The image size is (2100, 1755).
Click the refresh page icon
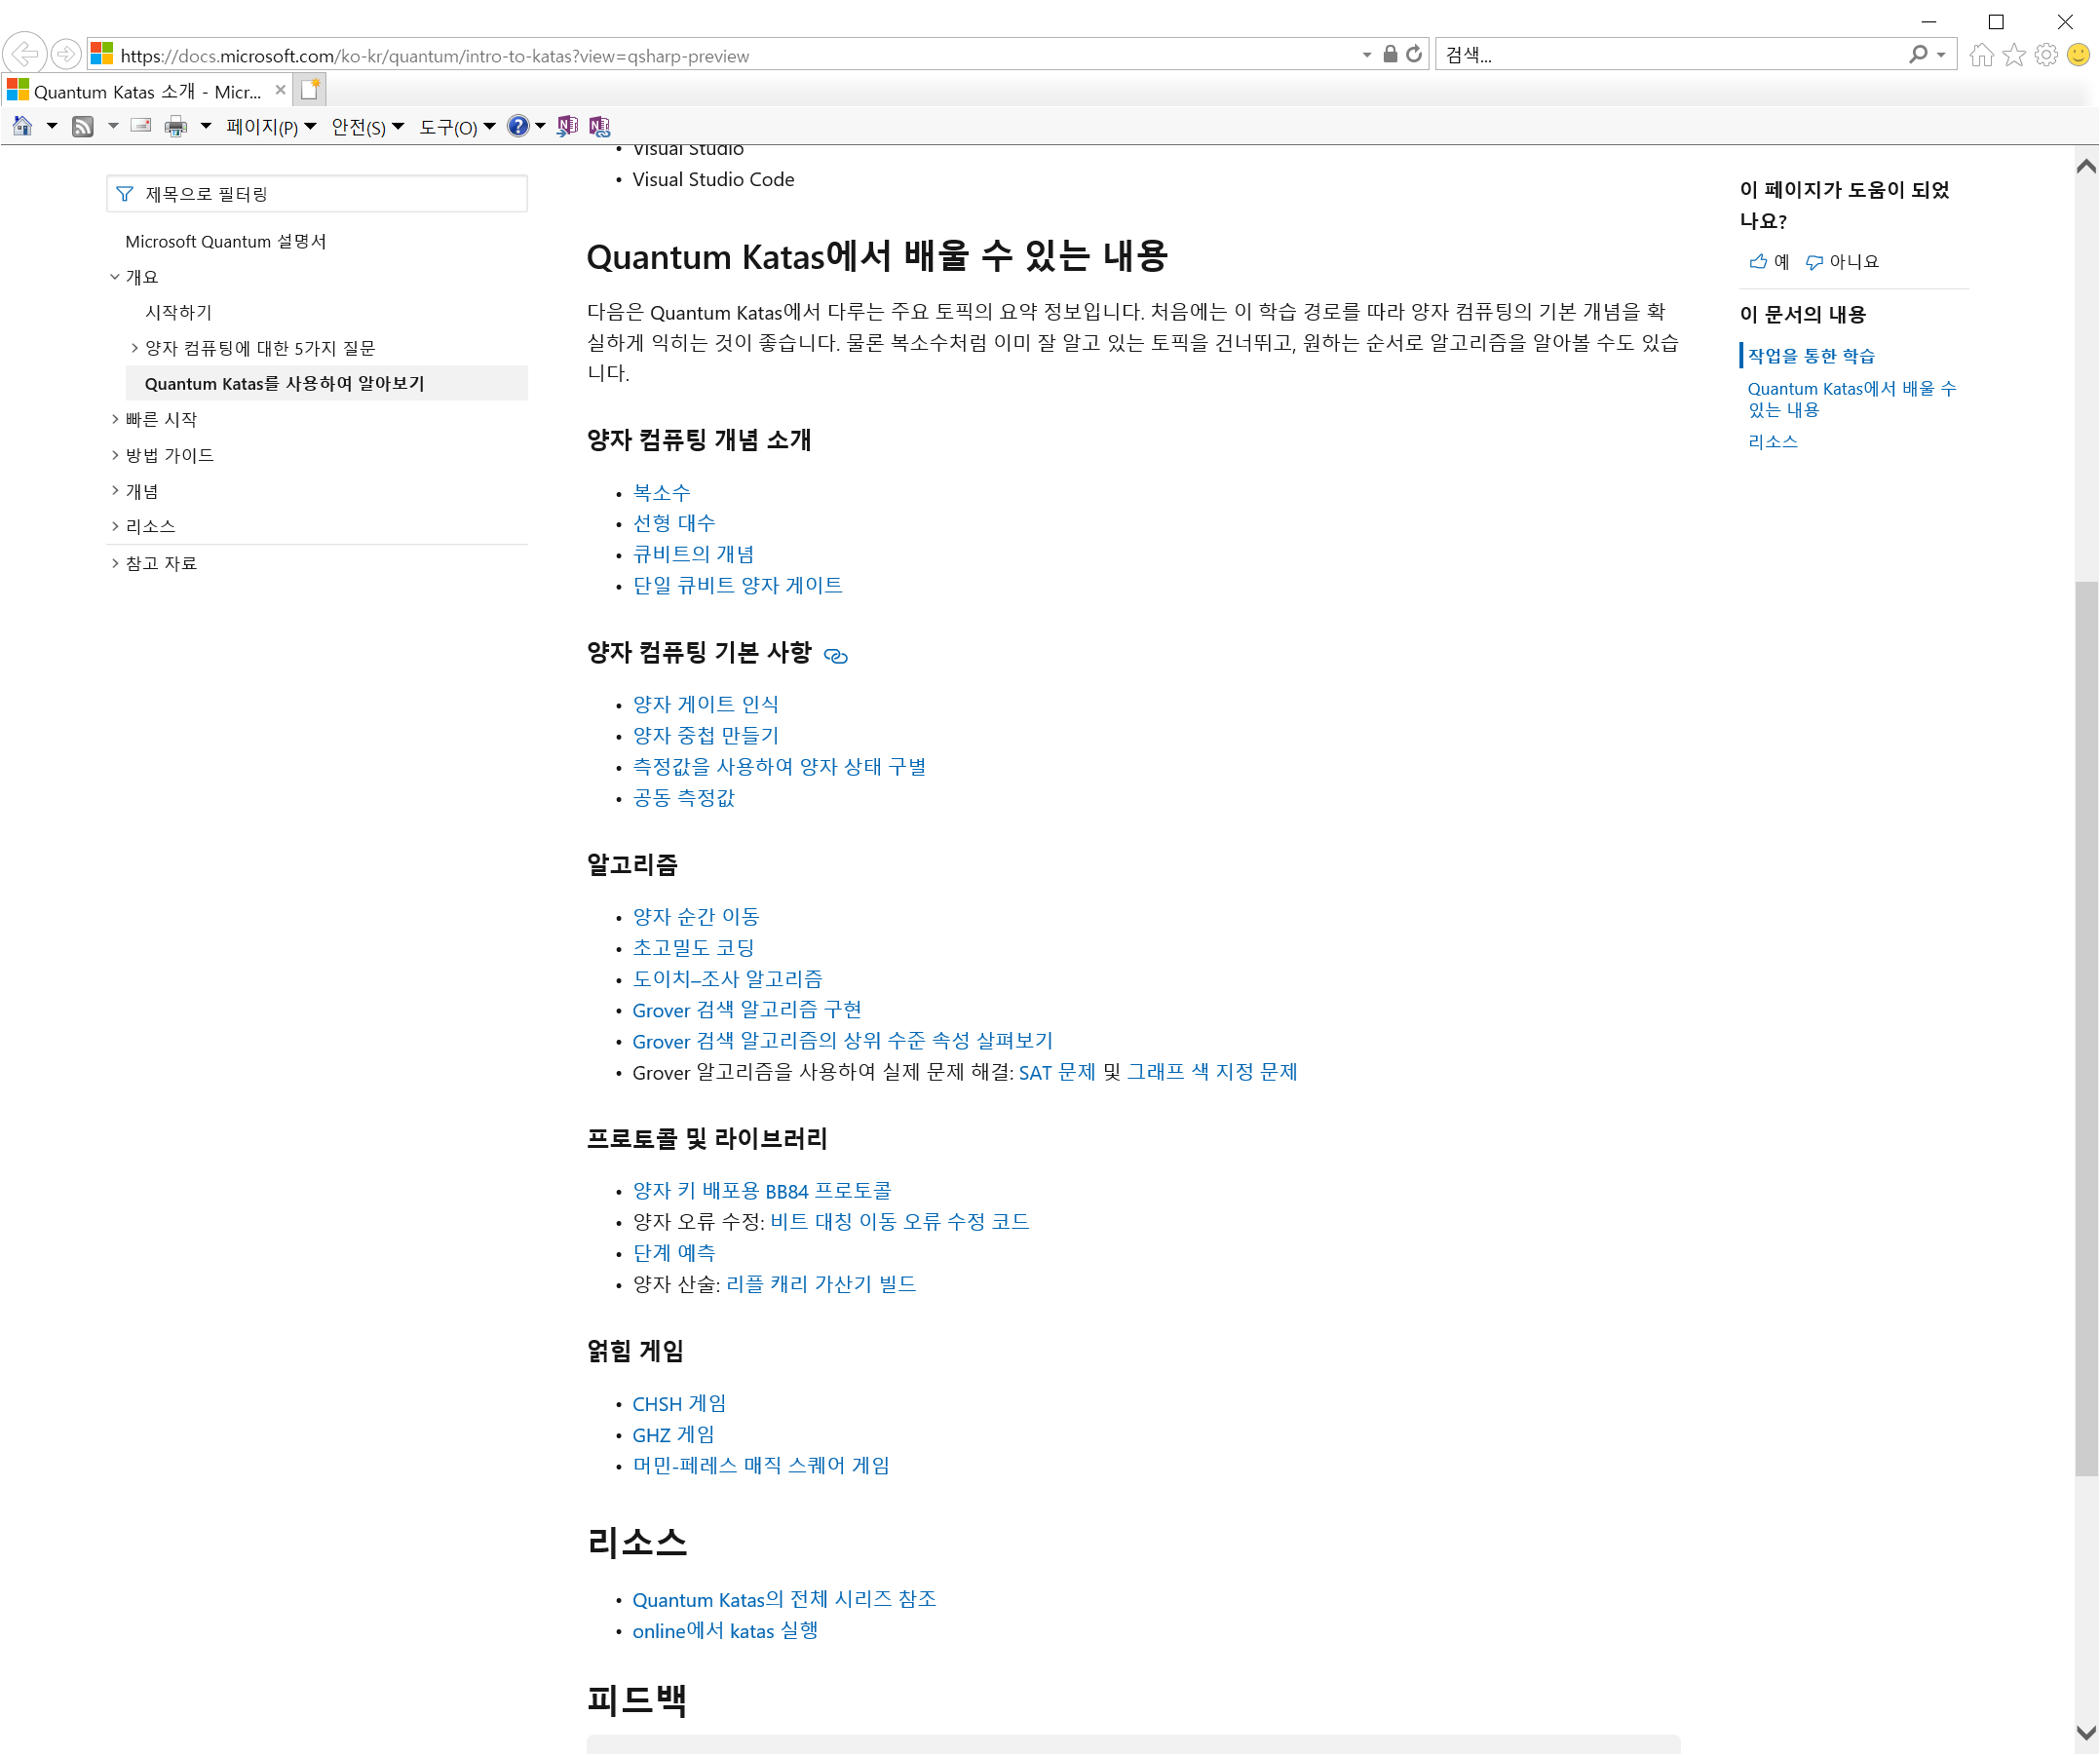1414,54
